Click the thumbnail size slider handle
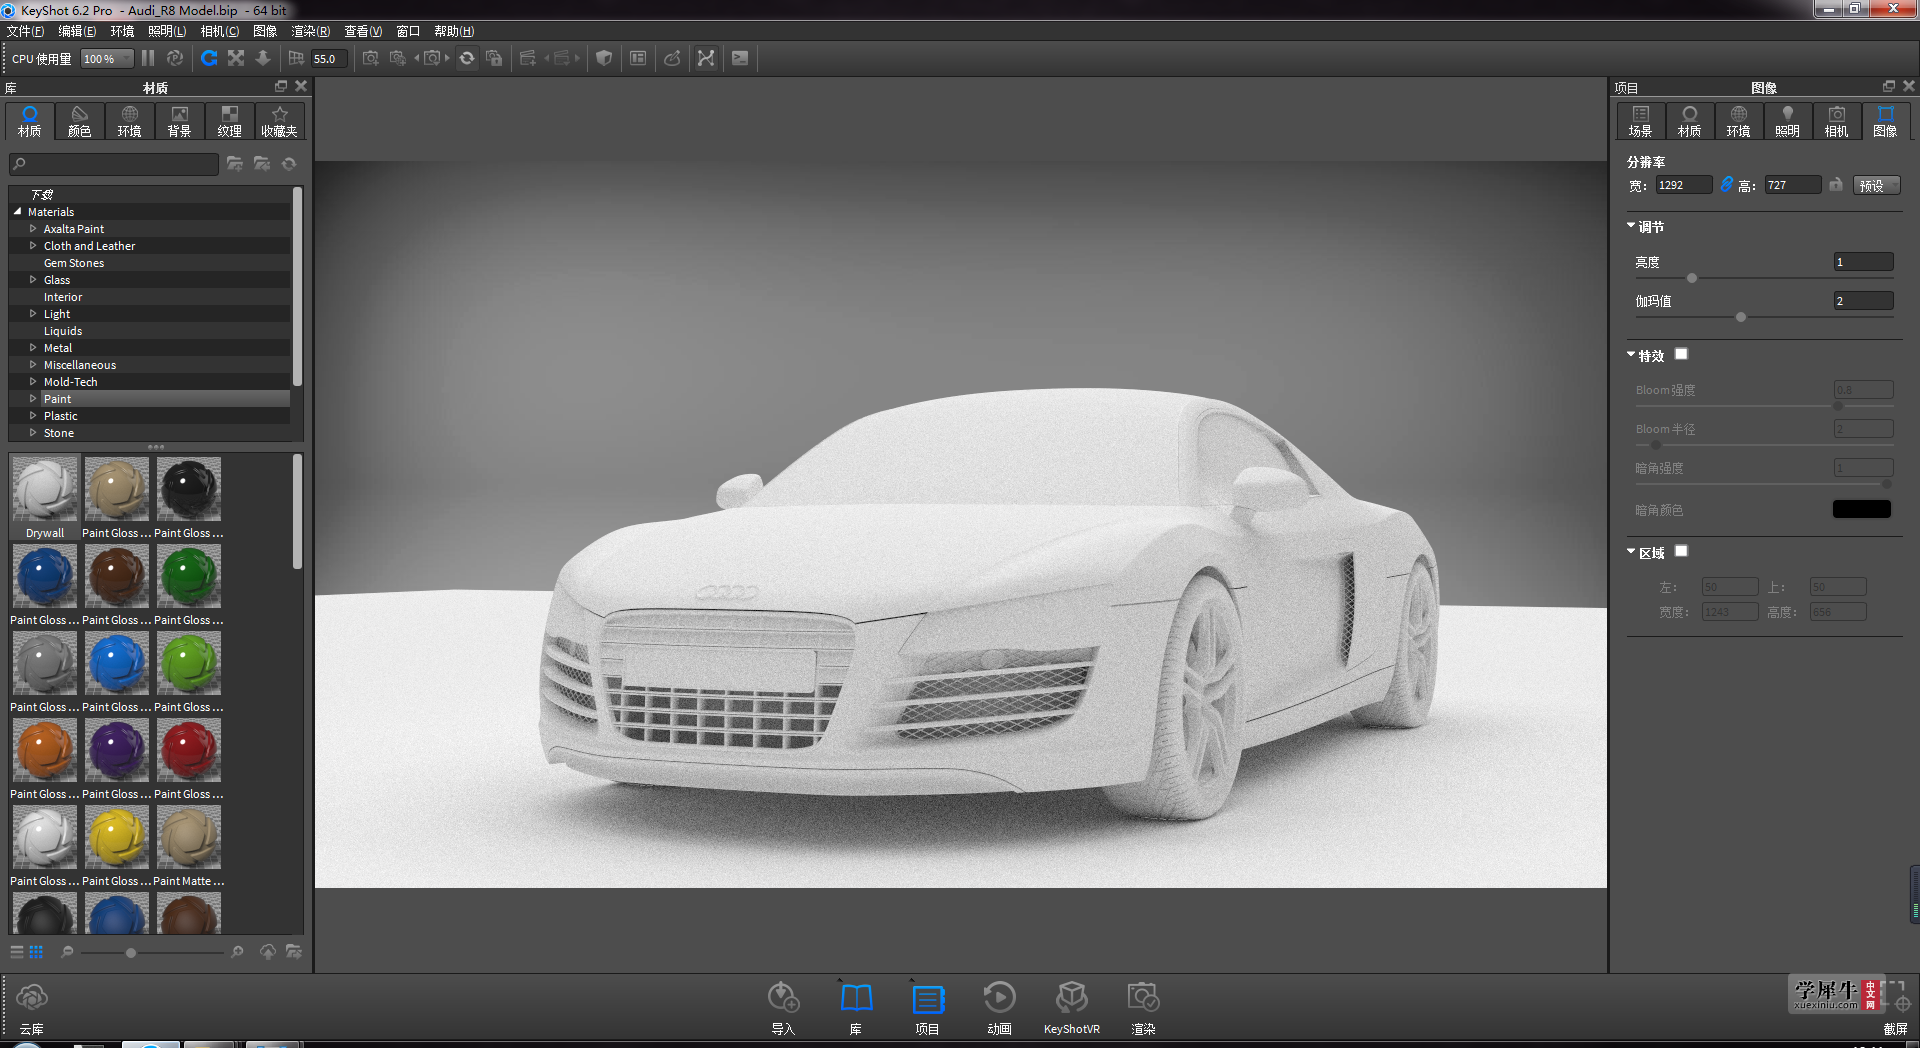 tap(131, 953)
